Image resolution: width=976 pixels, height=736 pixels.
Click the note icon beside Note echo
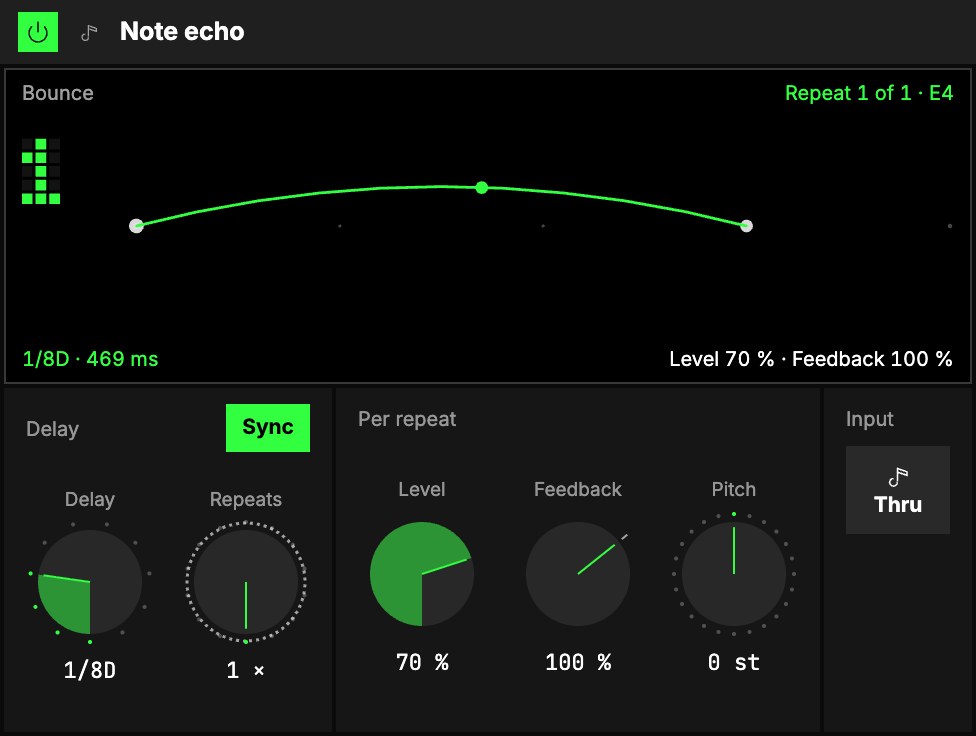[90, 32]
